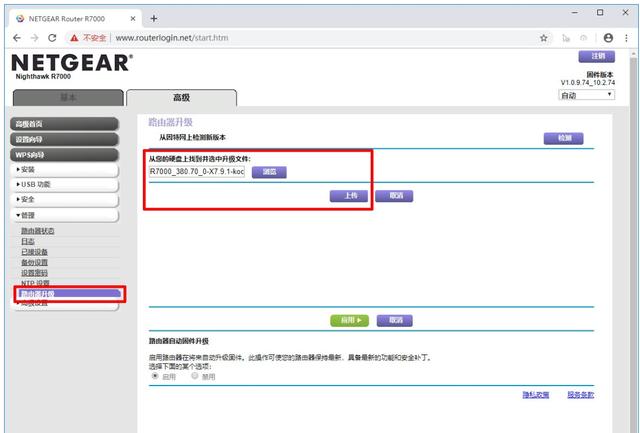This screenshot has width=640, height=433.
Task: Open the NTP 设置 link
Action: [x=35, y=283]
